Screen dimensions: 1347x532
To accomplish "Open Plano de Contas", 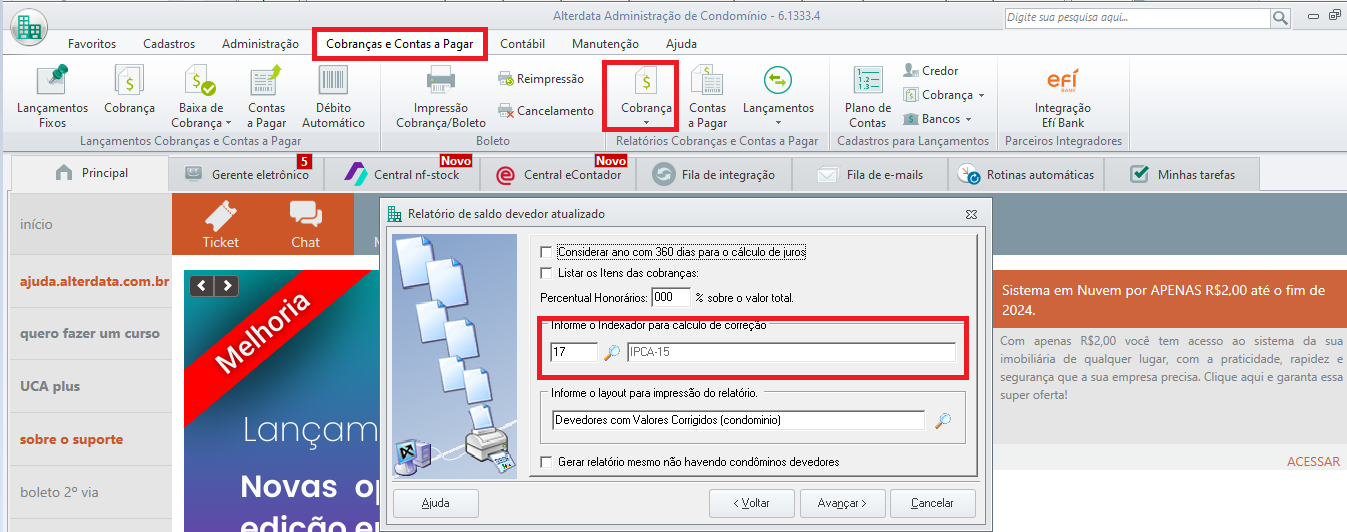I will [x=868, y=96].
